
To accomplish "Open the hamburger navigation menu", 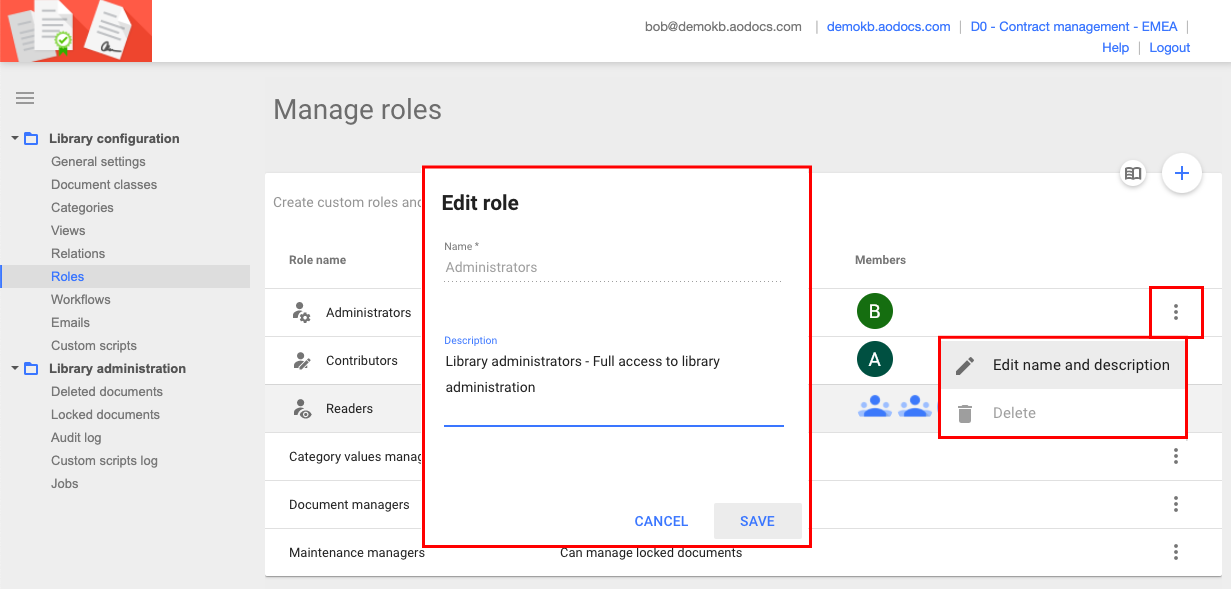I will click(25, 98).
